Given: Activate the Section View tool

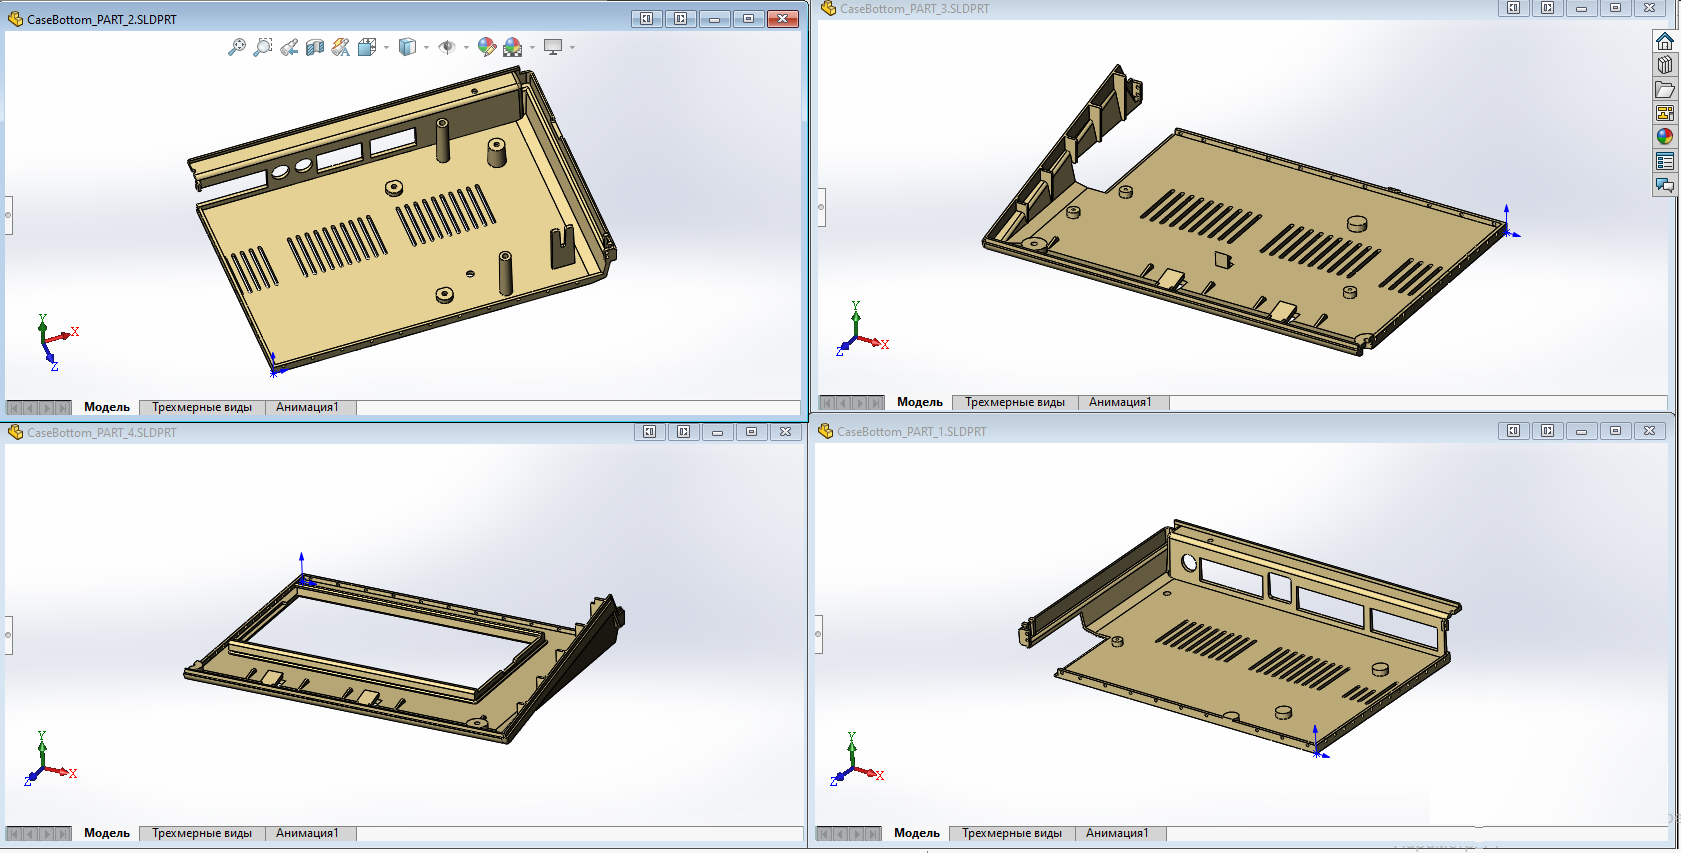Looking at the screenshot, I should click(315, 47).
